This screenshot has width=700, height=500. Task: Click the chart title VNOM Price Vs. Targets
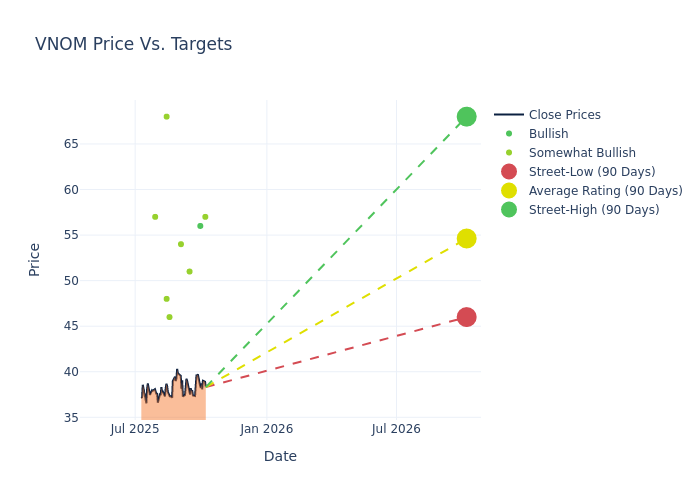pos(133,44)
